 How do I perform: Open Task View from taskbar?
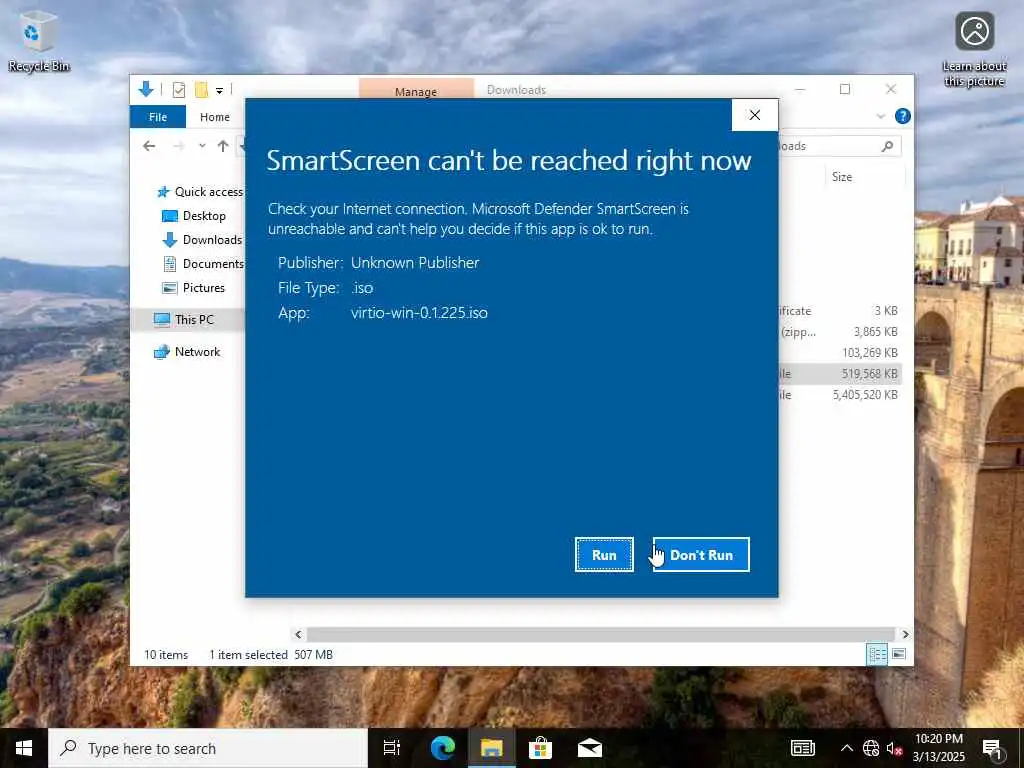click(392, 748)
